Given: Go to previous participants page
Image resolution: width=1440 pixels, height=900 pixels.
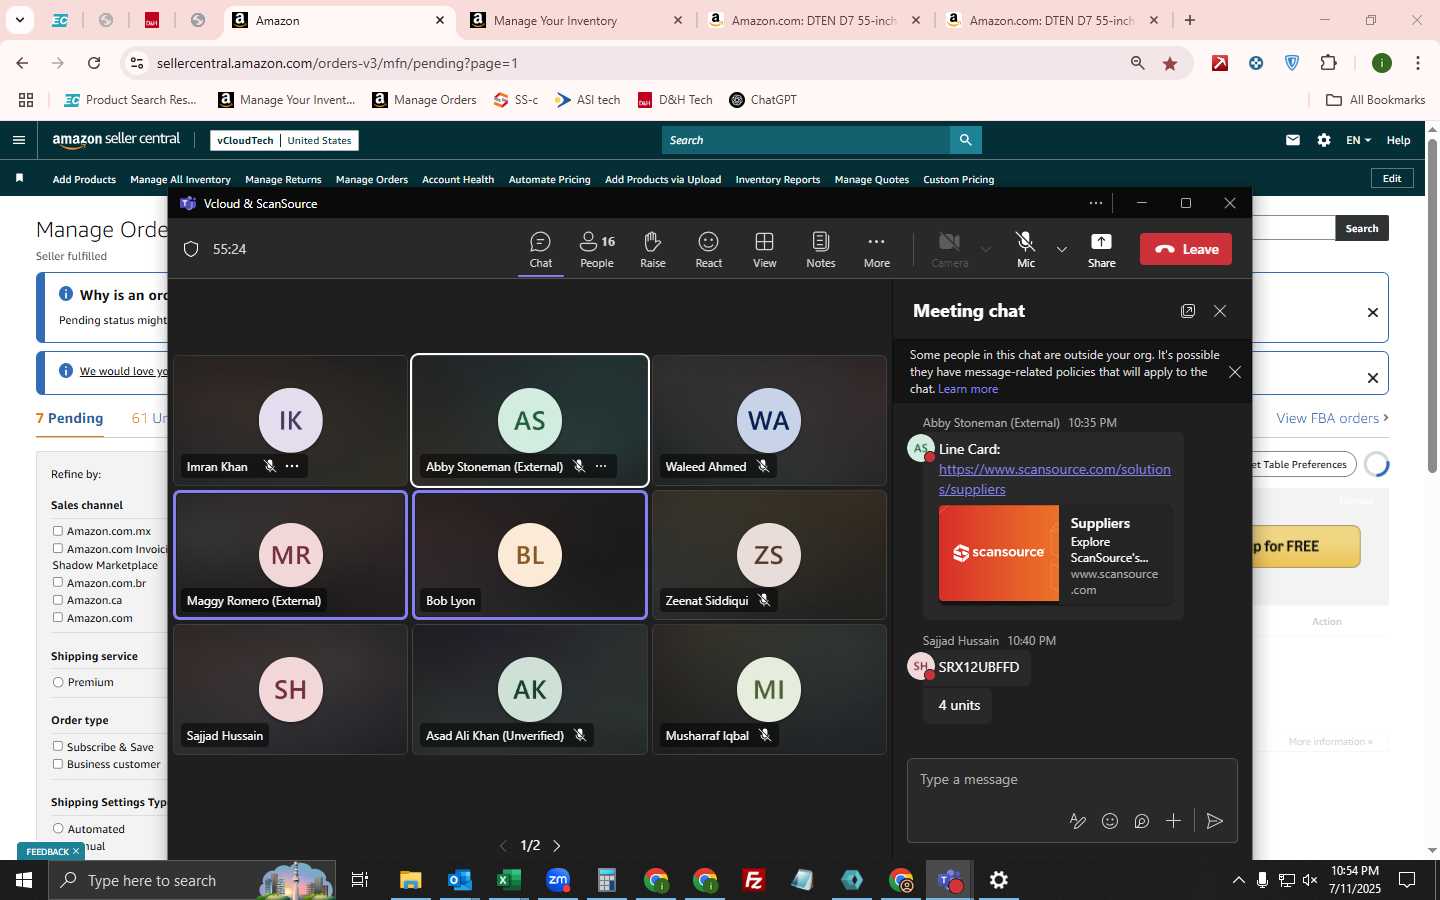Looking at the screenshot, I should 503,846.
